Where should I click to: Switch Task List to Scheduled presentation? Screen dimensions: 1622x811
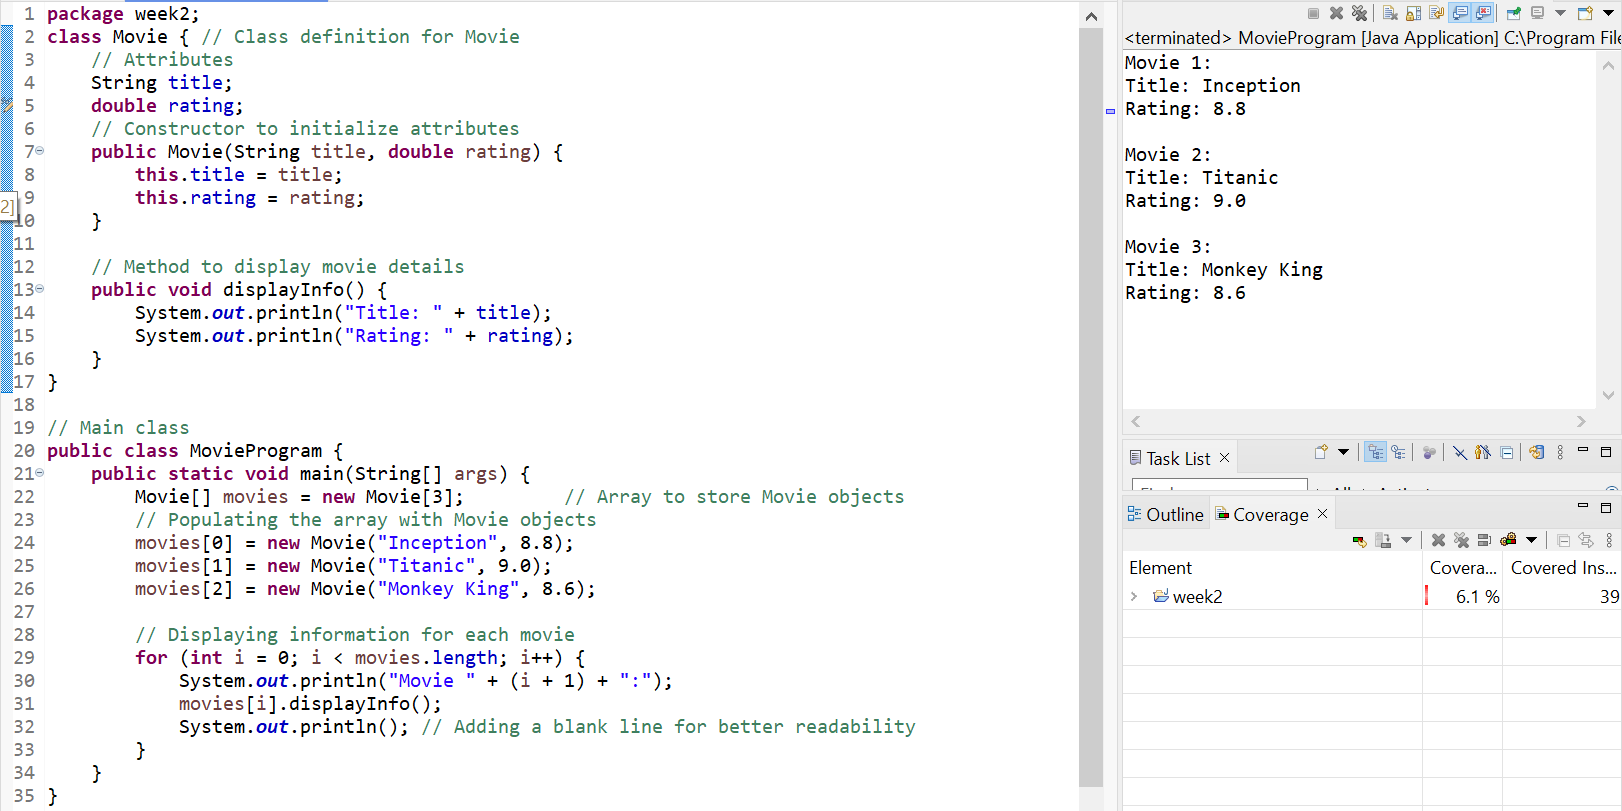[x=1398, y=452]
